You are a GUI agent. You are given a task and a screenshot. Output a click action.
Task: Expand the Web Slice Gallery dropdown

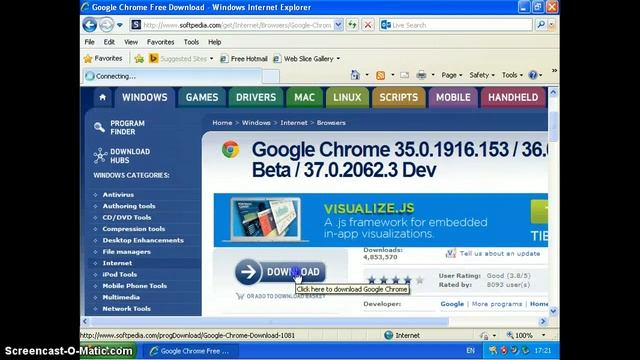338,59
